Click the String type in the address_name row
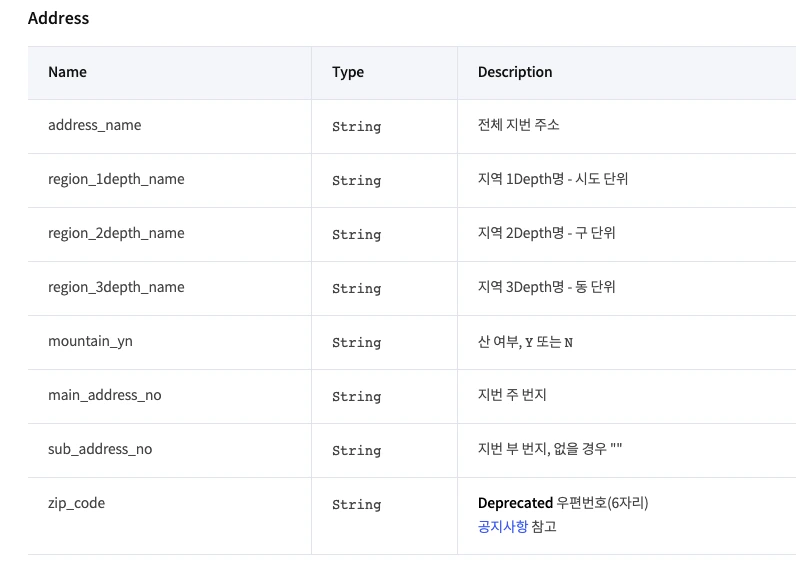 tap(356, 127)
